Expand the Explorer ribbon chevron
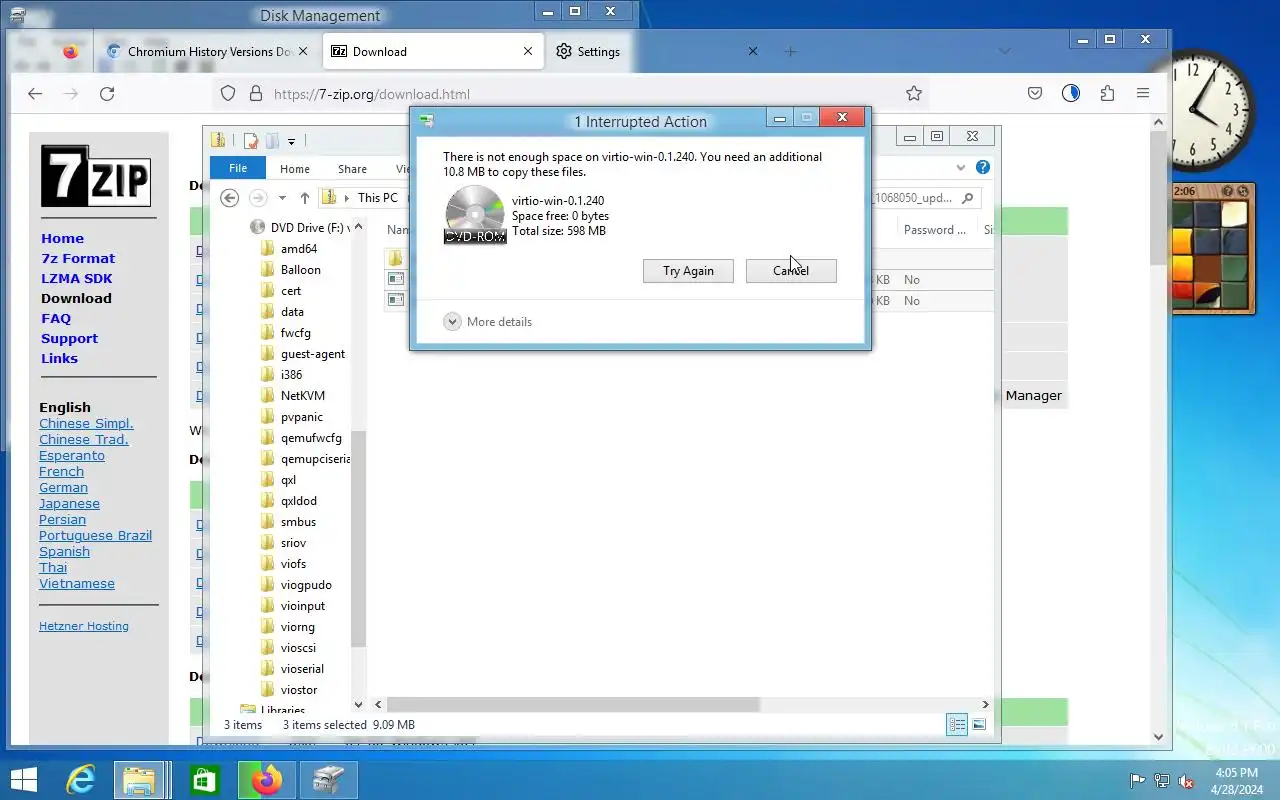1280x800 pixels. [x=961, y=168]
